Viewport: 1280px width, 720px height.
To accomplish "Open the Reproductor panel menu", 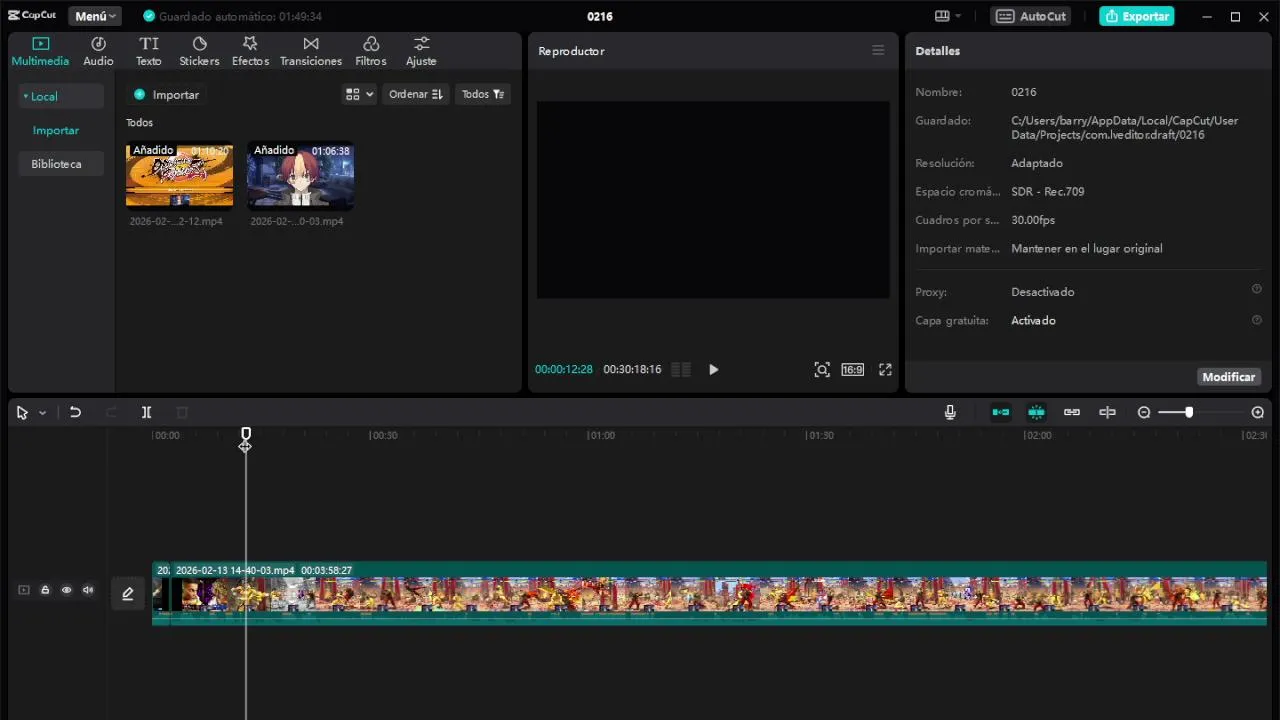I will click(x=878, y=51).
